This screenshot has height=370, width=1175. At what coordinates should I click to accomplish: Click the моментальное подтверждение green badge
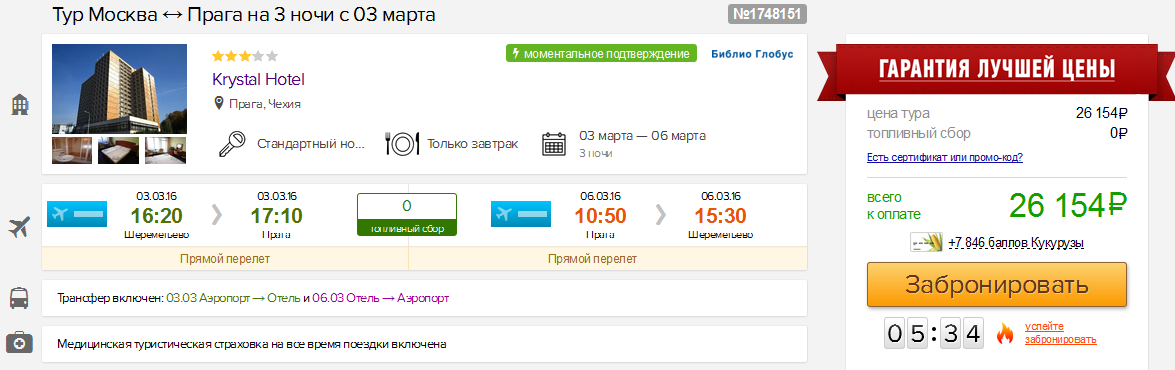602,54
